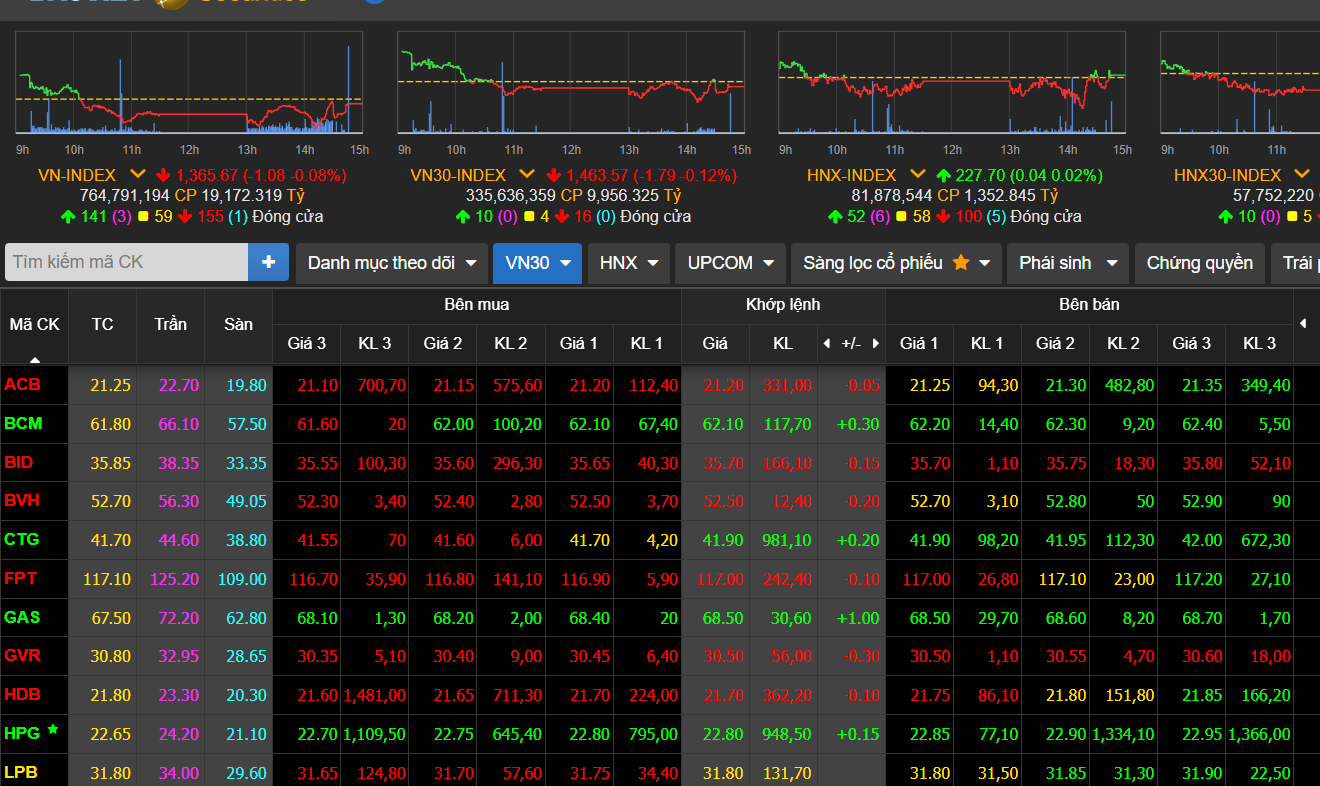The height and width of the screenshot is (786, 1320).
Task: Click the left arrow beside the +/- header
Action: (x=826, y=343)
